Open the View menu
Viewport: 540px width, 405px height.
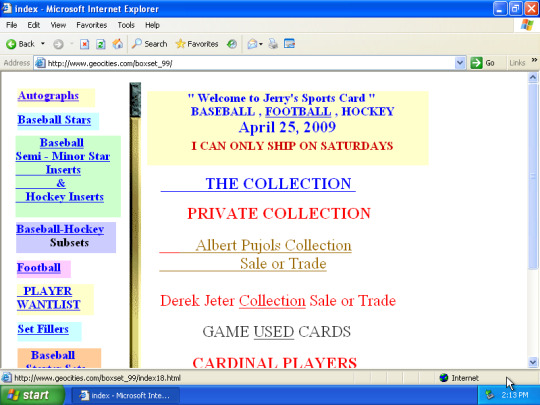[58, 25]
